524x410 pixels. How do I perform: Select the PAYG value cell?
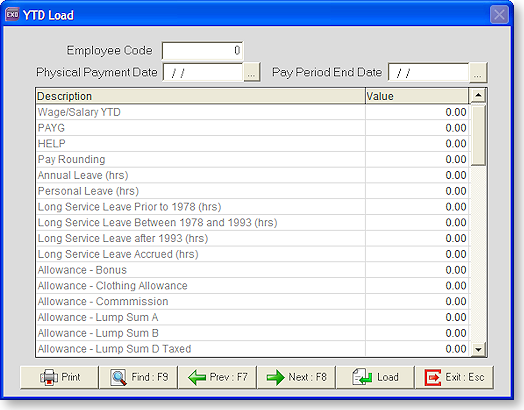[417, 128]
